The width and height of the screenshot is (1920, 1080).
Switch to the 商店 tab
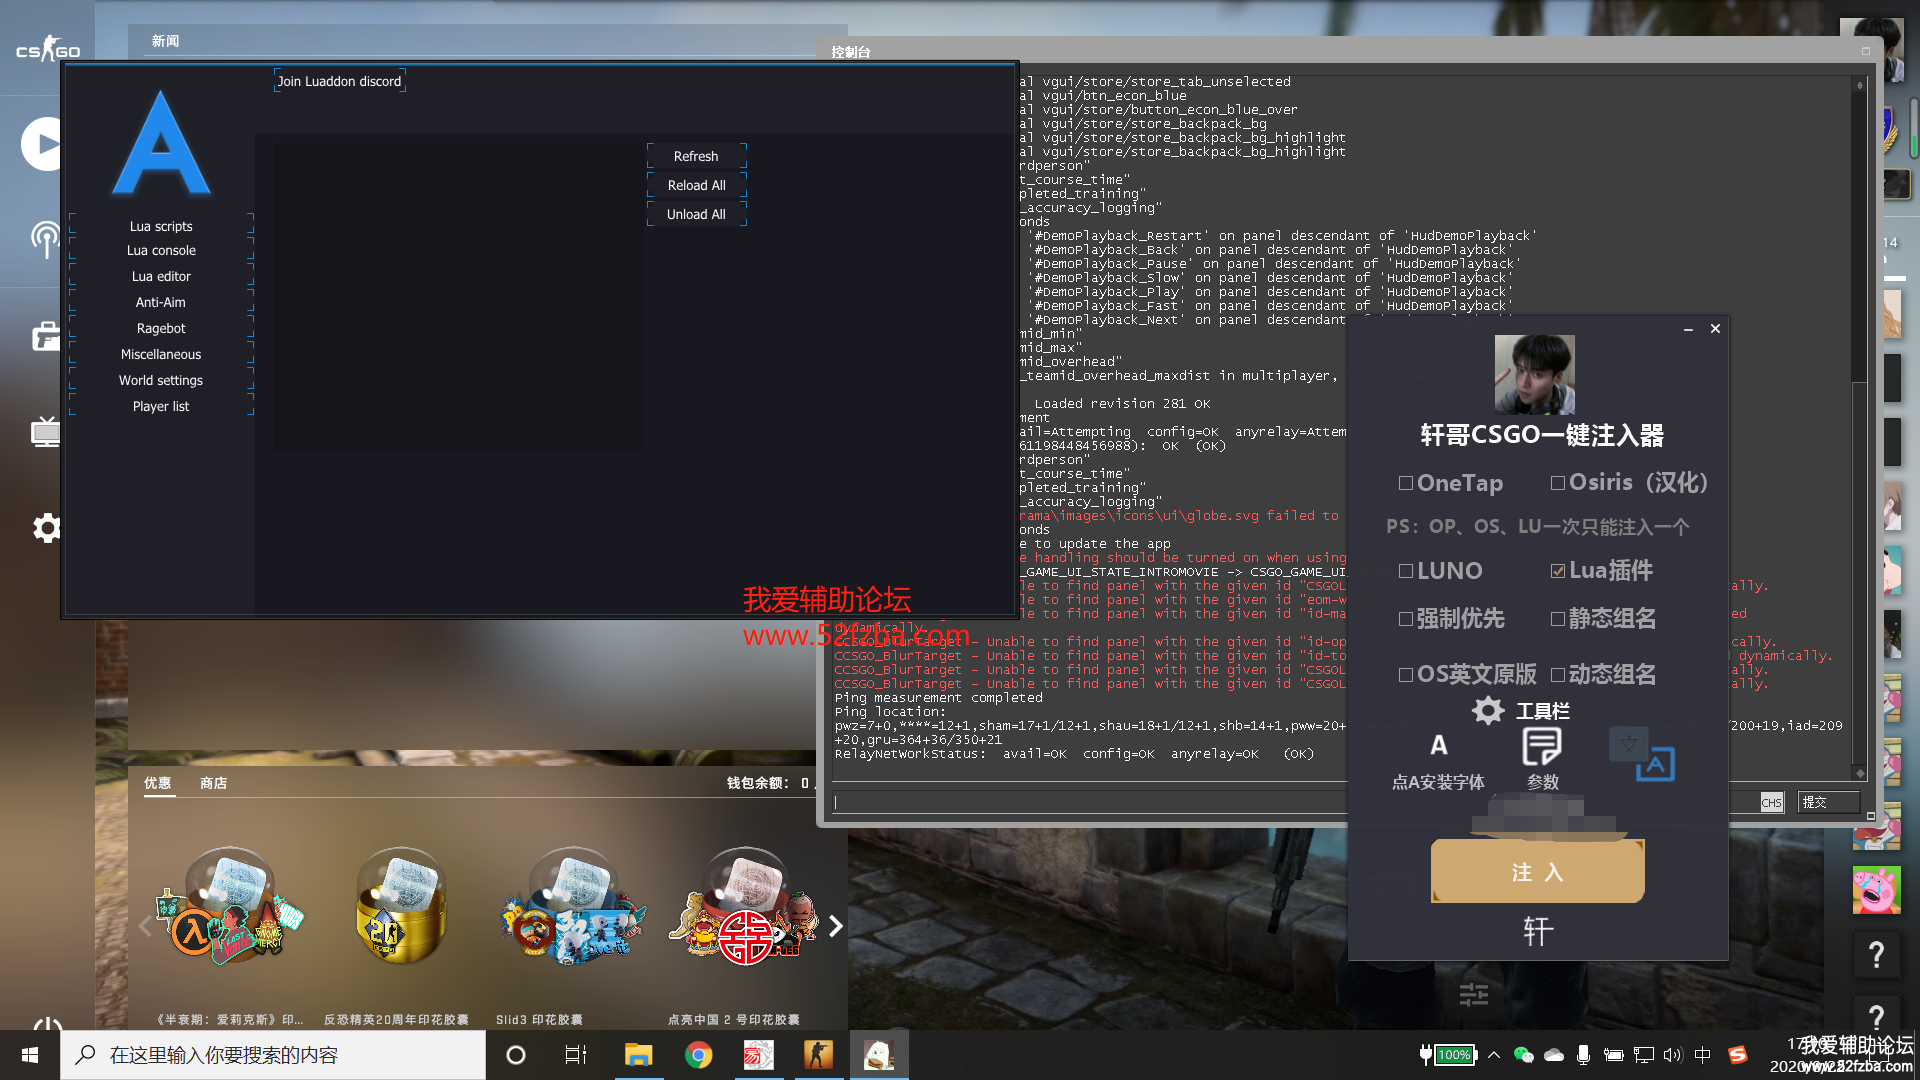213,783
